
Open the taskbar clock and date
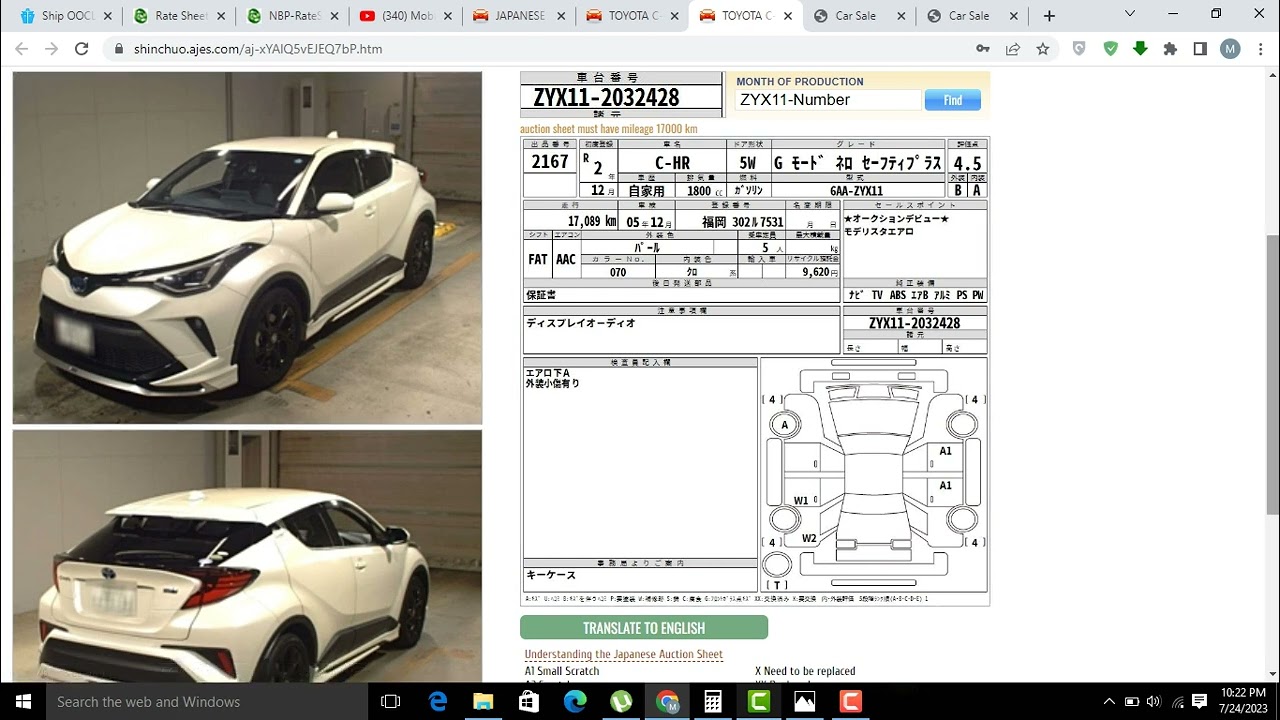coord(1244,702)
